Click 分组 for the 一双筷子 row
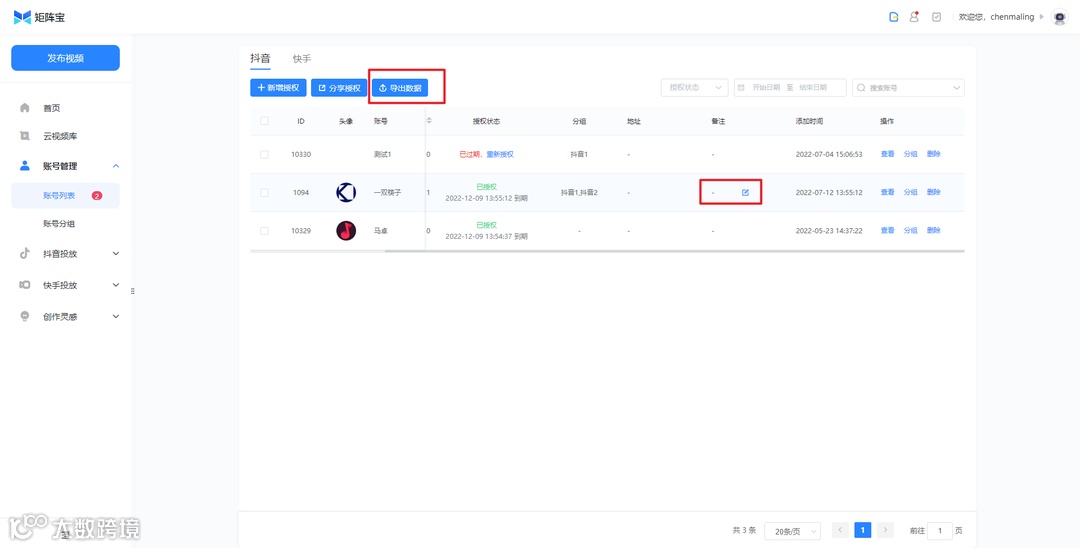The image size is (1080, 548). point(911,193)
